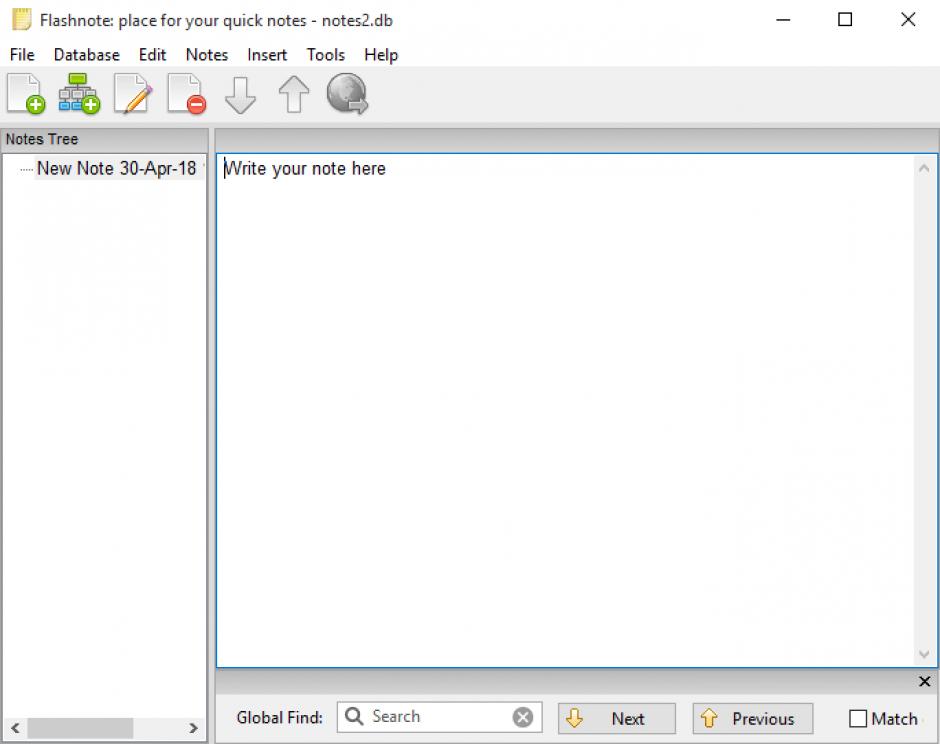Close the Flashnote window
Screen dimensions: 940x744
point(908,20)
